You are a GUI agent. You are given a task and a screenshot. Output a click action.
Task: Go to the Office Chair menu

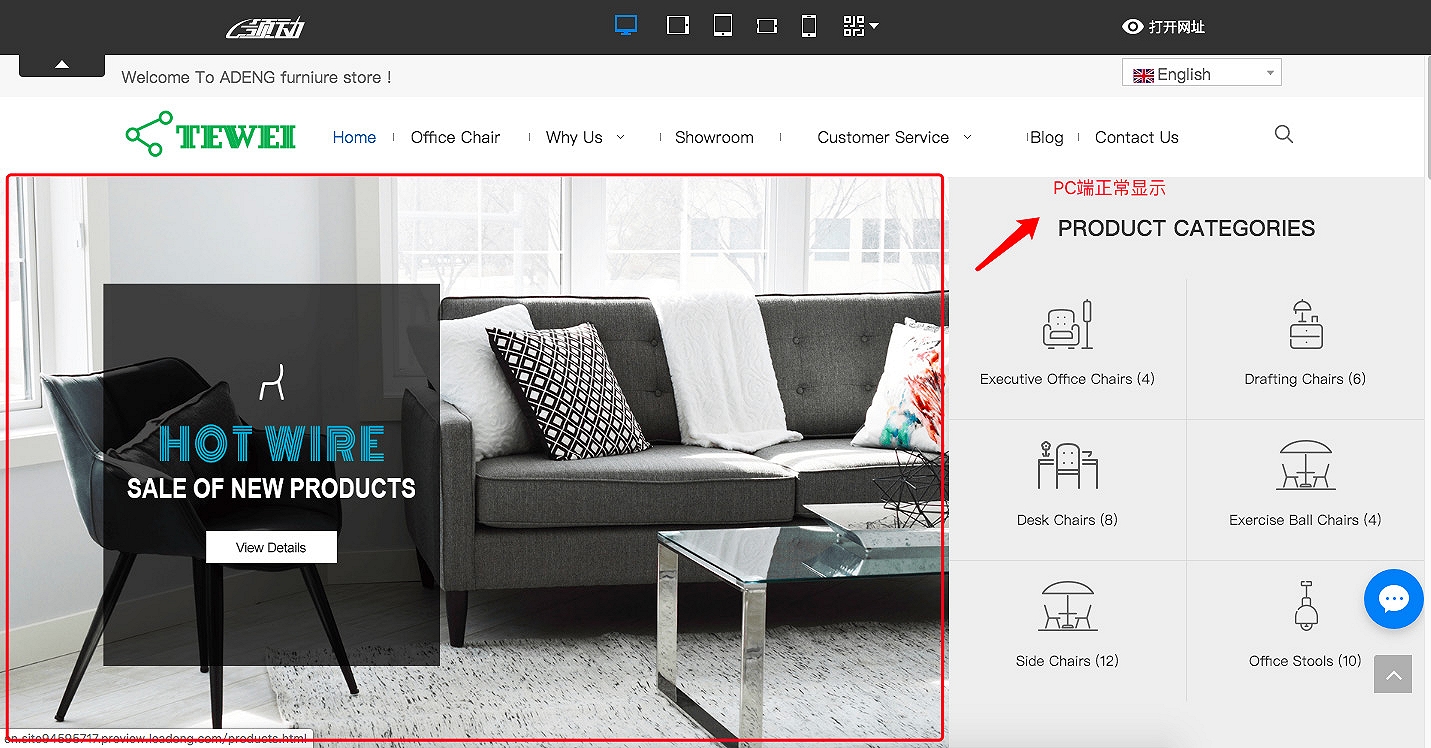tap(455, 137)
